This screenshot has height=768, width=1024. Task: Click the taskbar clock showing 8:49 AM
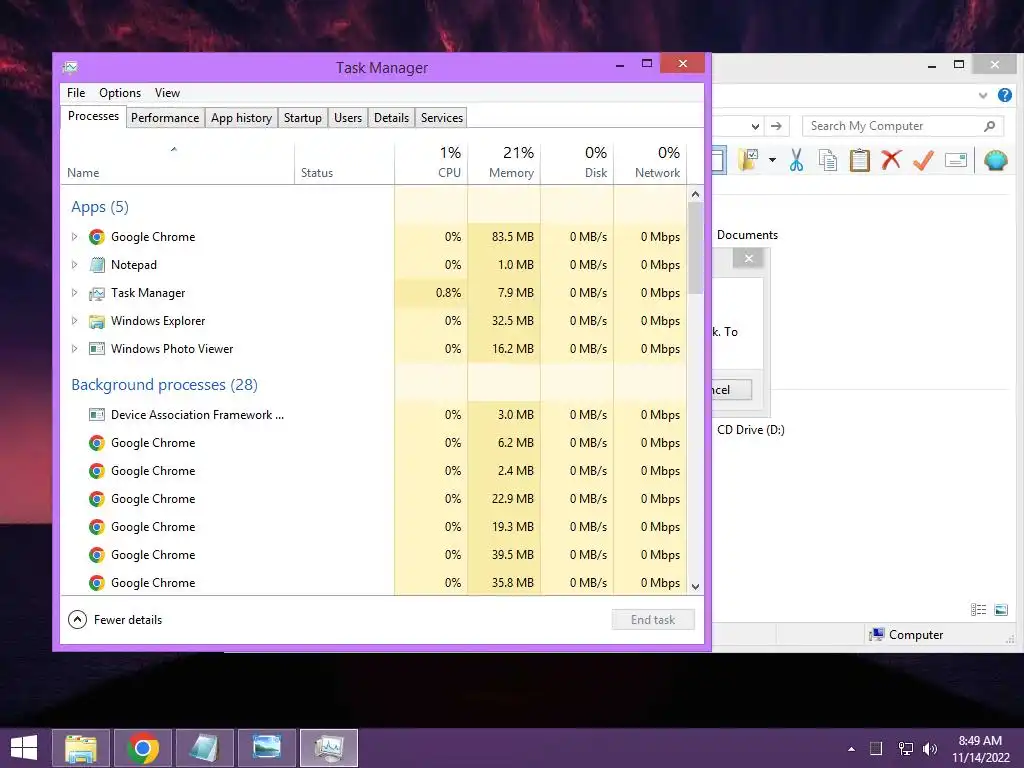[x=980, y=749]
